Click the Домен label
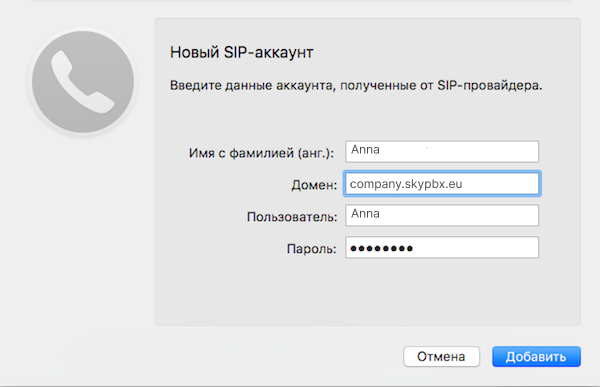This screenshot has width=600, height=387. [314, 185]
